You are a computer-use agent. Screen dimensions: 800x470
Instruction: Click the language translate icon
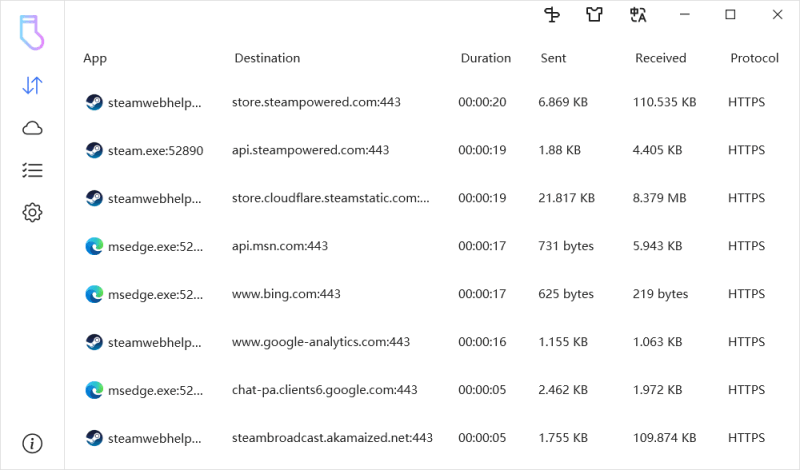point(638,15)
